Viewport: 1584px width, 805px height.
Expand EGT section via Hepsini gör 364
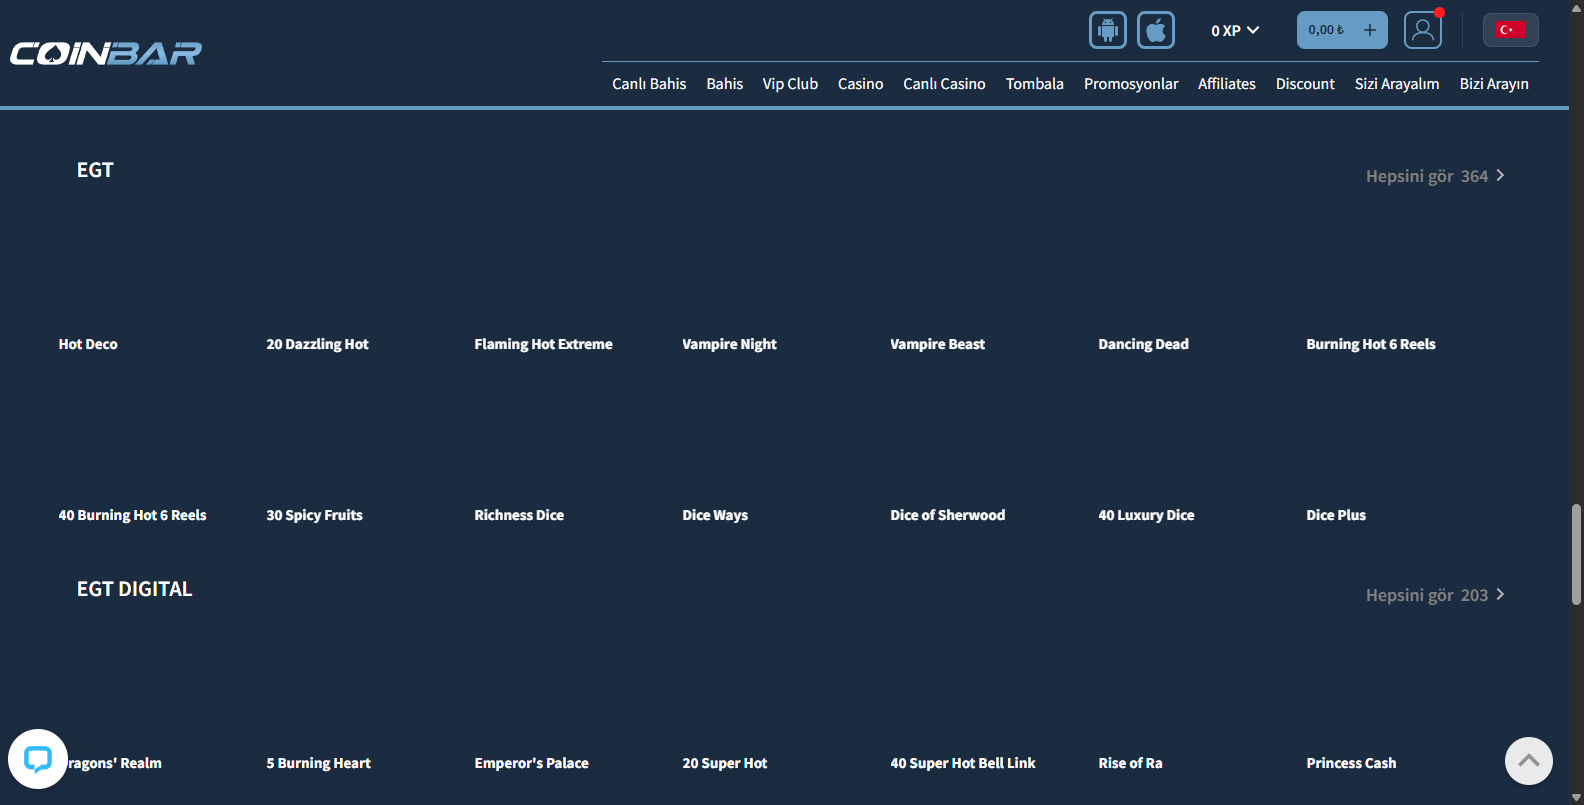click(1434, 176)
